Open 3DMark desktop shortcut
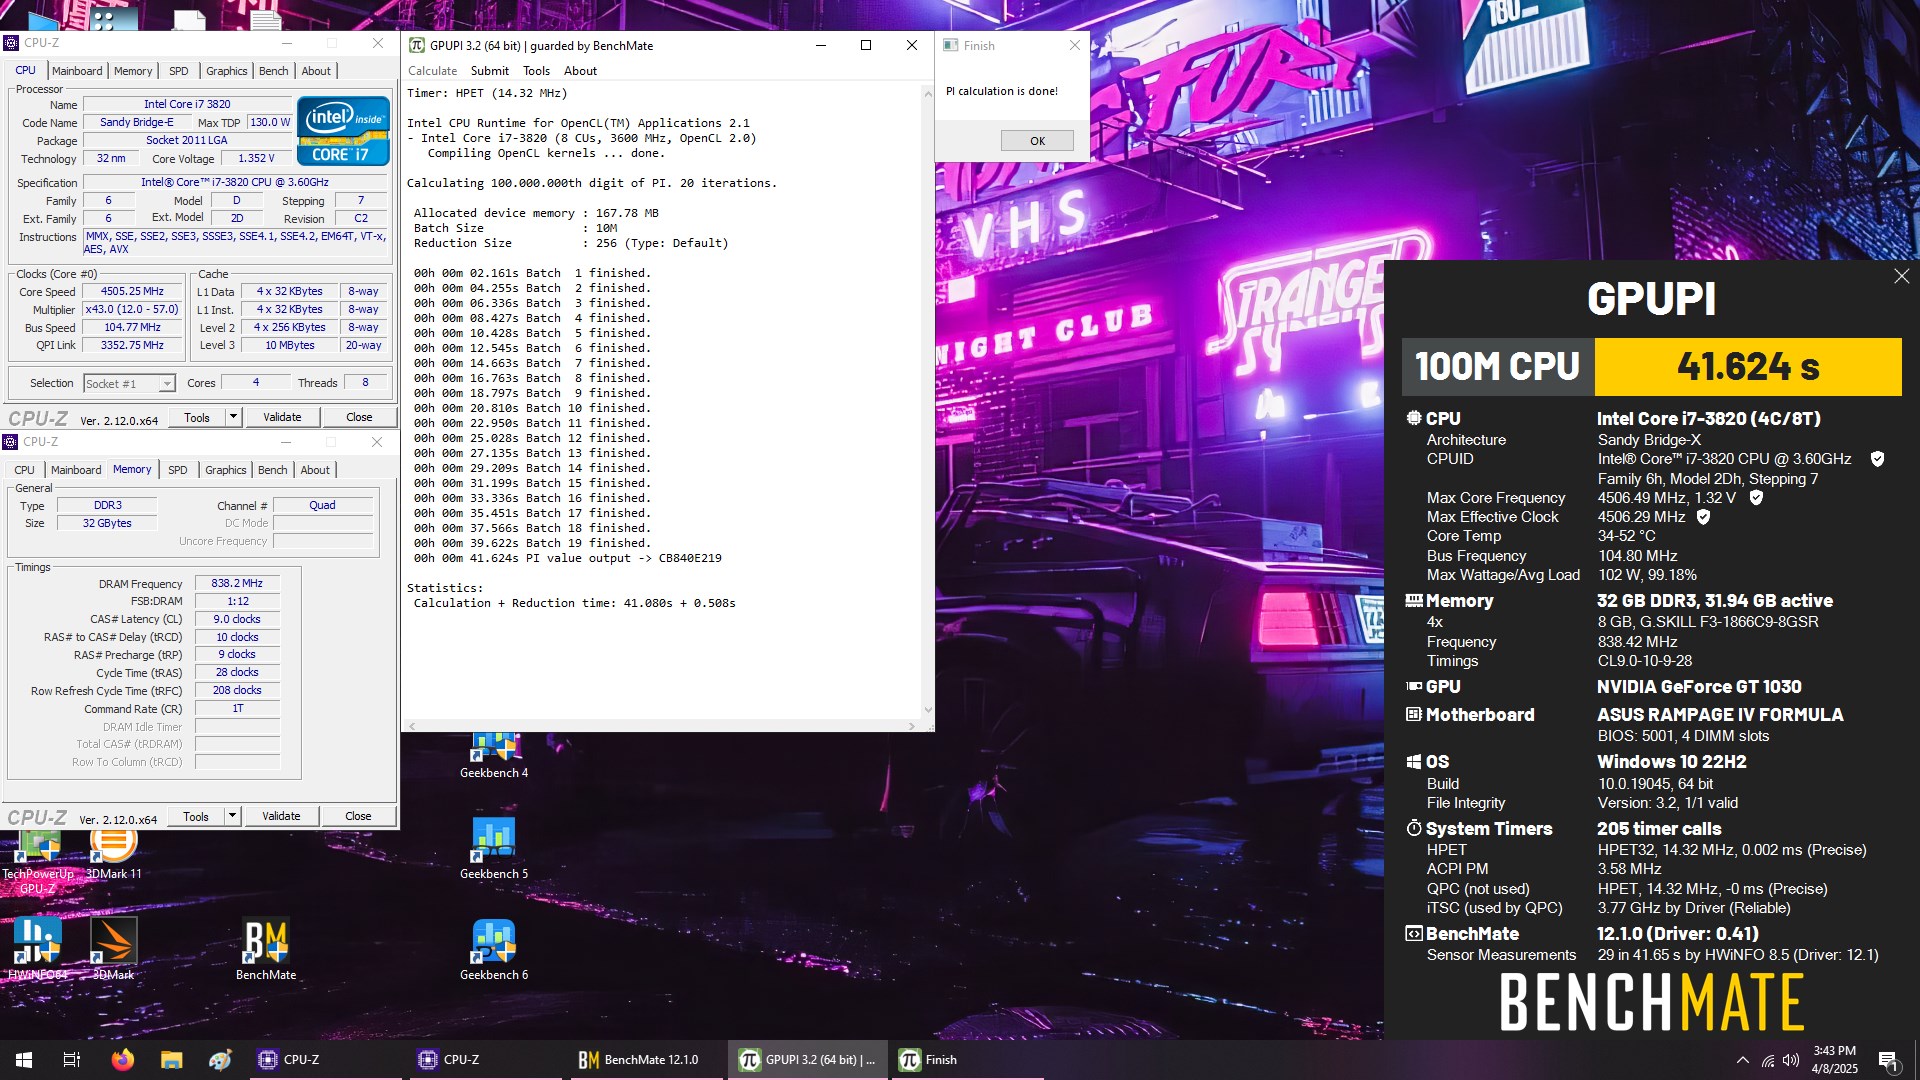This screenshot has height=1080, width=1920. [x=113, y=949]
